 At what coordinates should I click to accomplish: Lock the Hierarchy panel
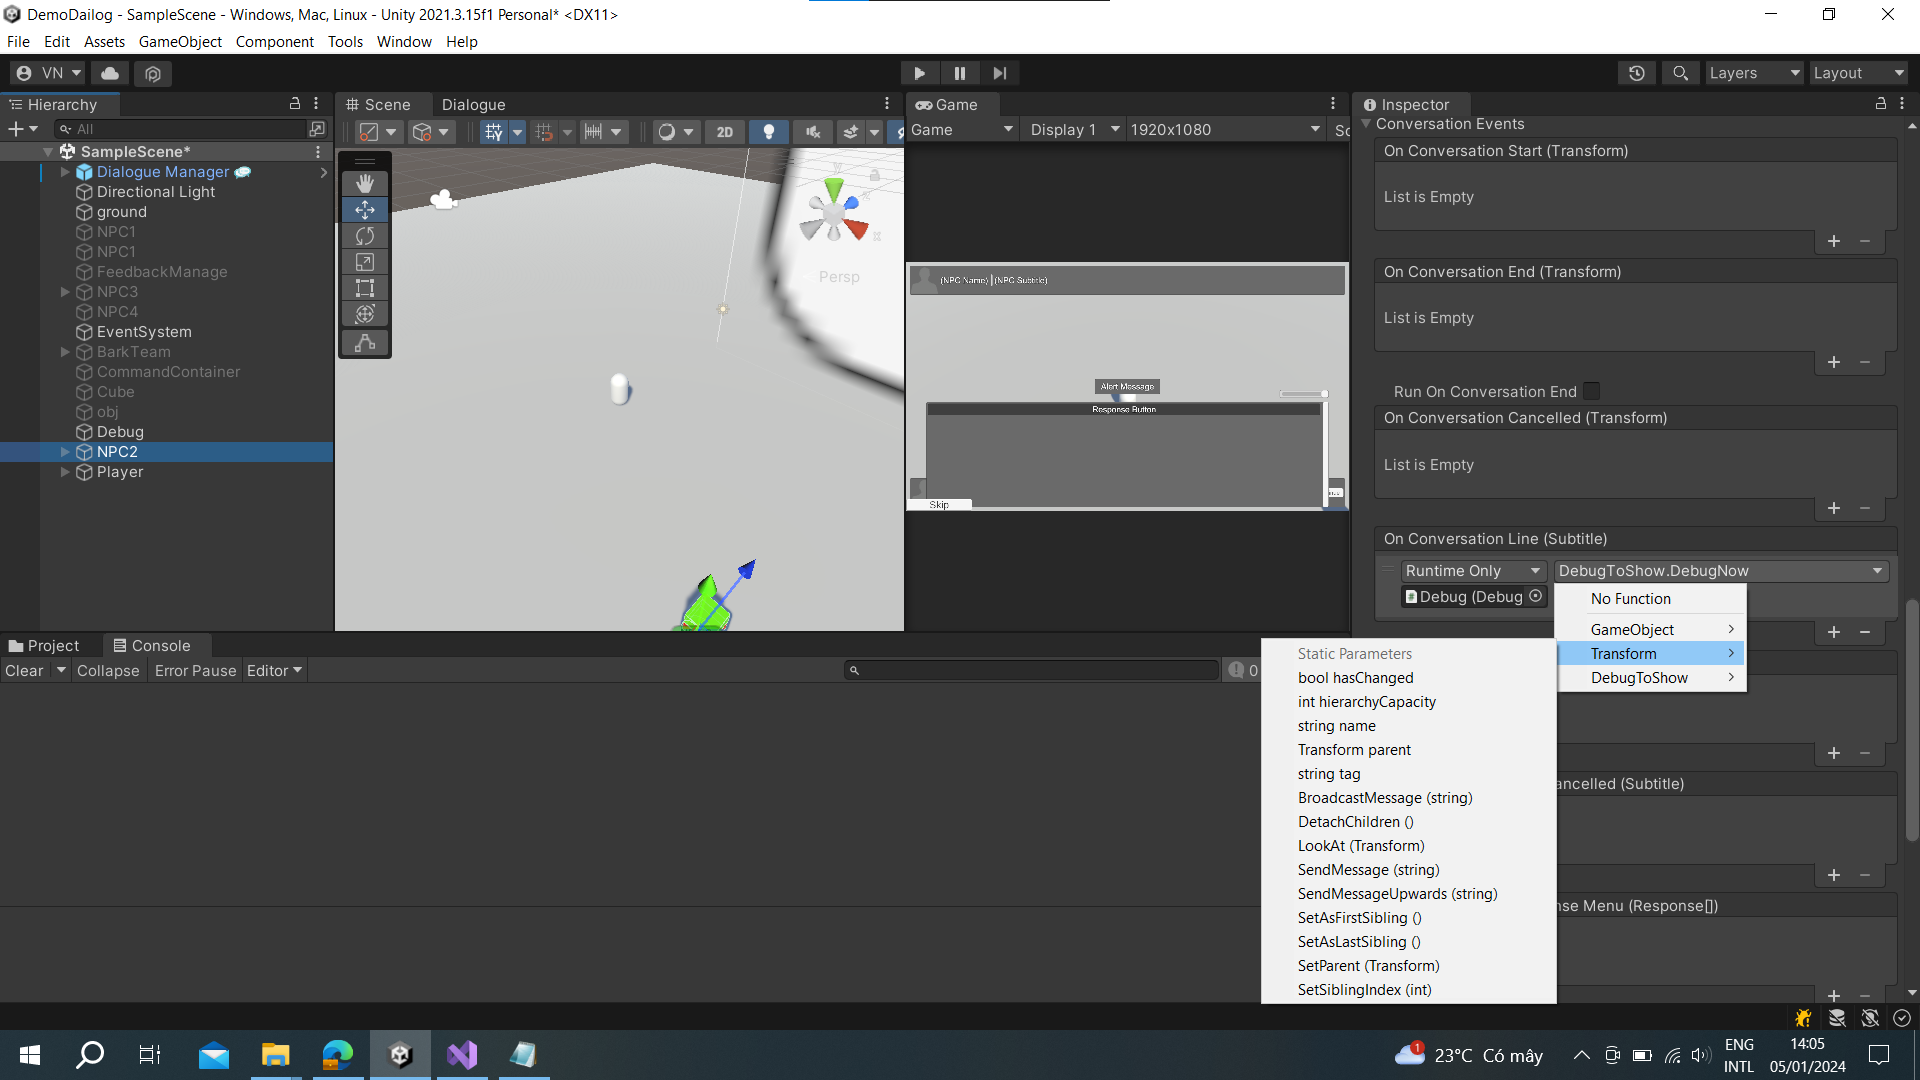pyautogui.click(x=295, y=104)
